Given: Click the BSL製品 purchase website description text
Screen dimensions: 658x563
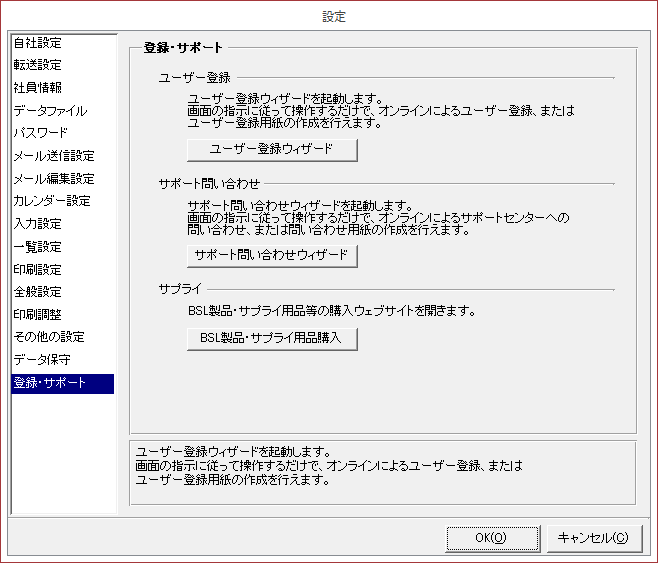Looking at the screenshot, I should [332, 311].
